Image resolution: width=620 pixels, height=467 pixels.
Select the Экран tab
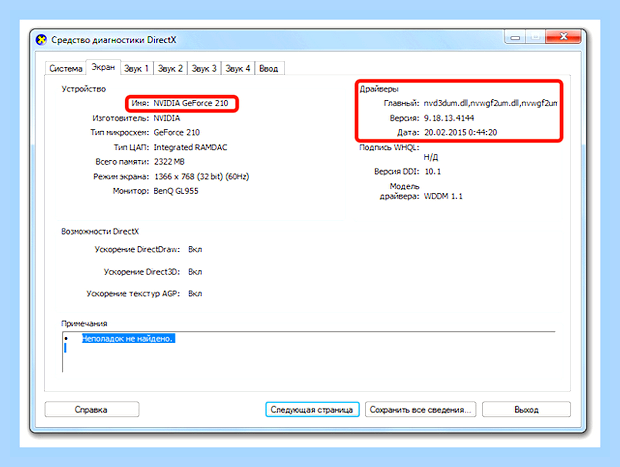(x=103, y=67)
